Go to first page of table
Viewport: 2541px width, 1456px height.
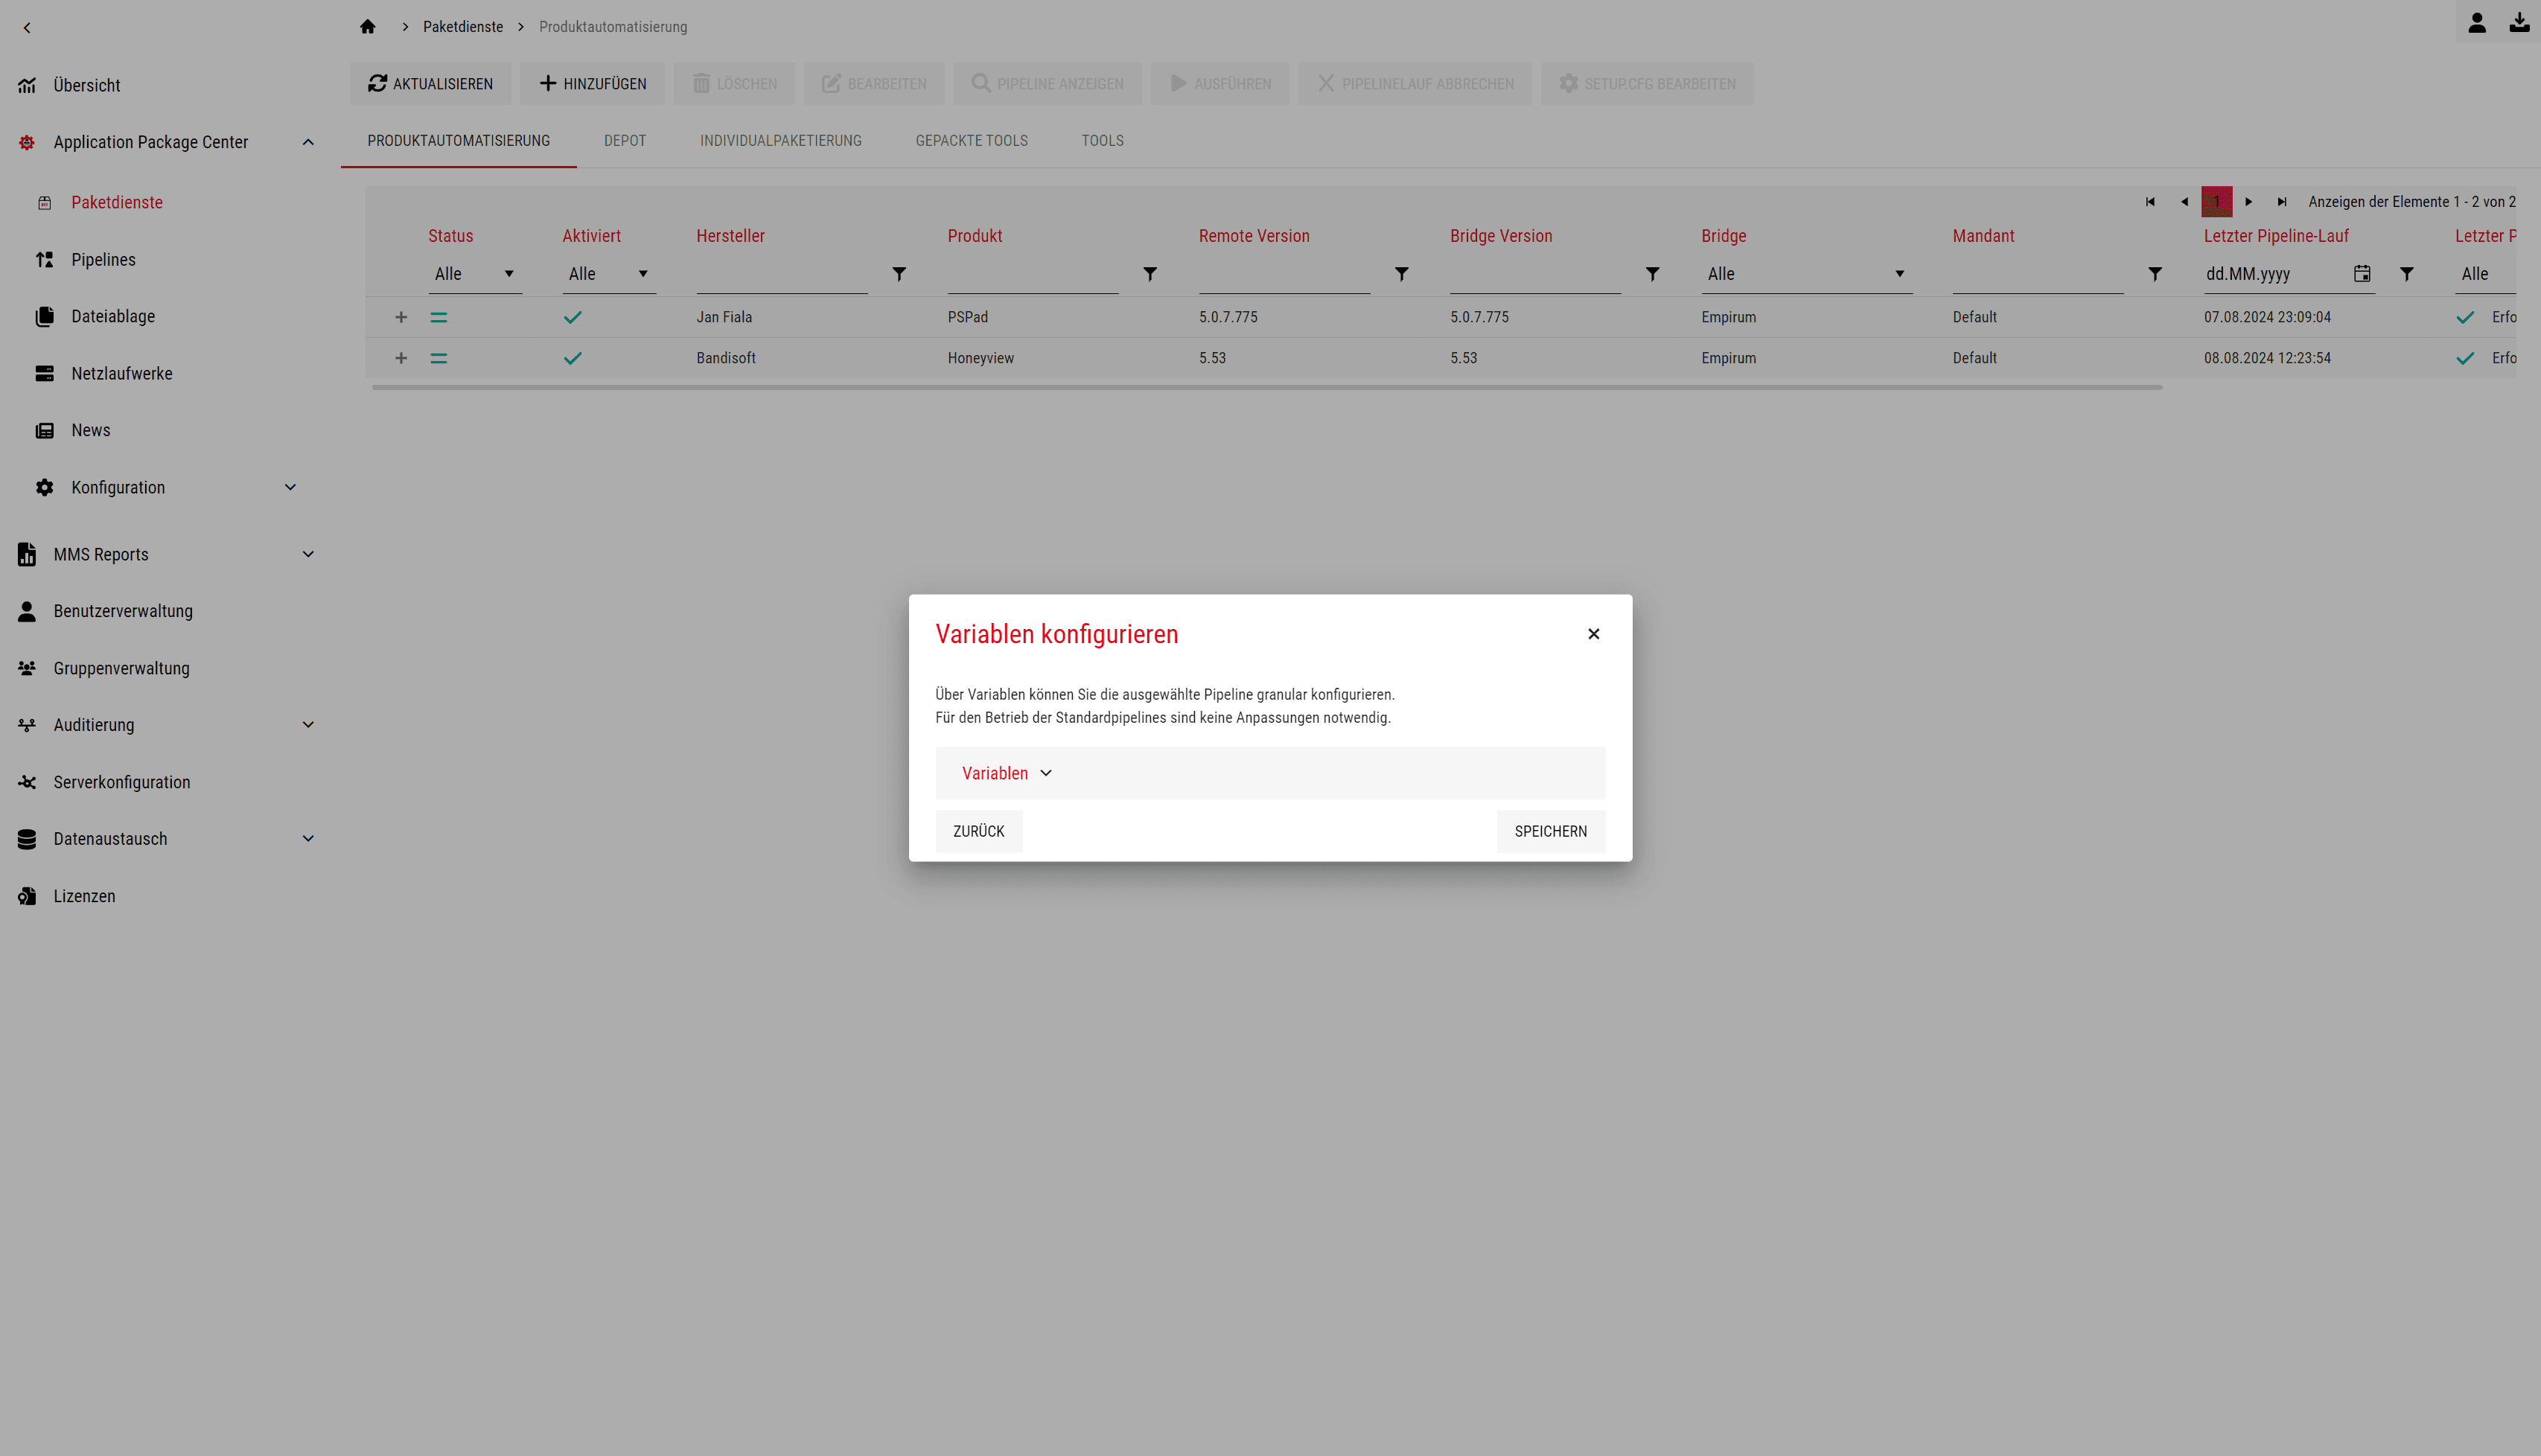coord(2150,202)
